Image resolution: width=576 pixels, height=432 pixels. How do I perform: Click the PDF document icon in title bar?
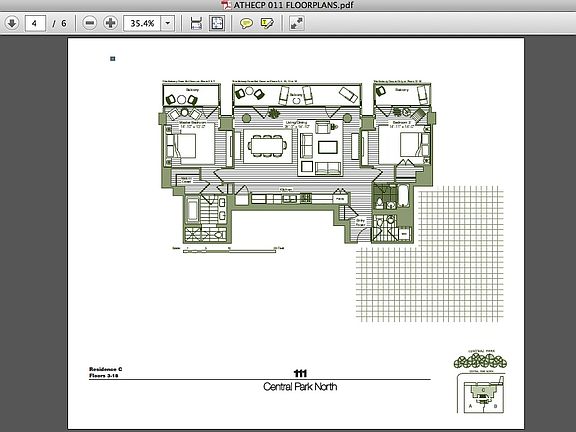(x=226, y=5)
